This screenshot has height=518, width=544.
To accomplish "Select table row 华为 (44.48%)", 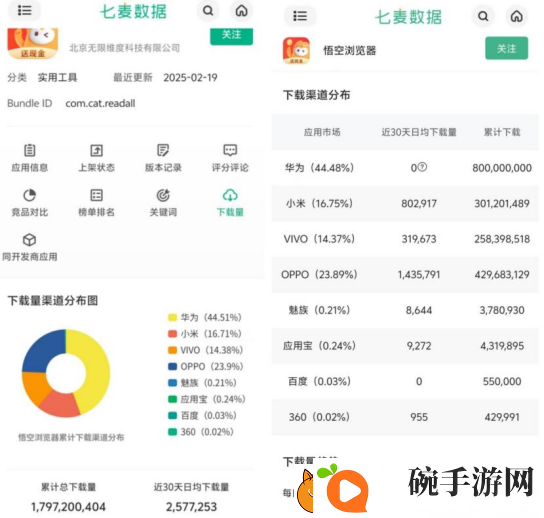I will pos(405,168).
